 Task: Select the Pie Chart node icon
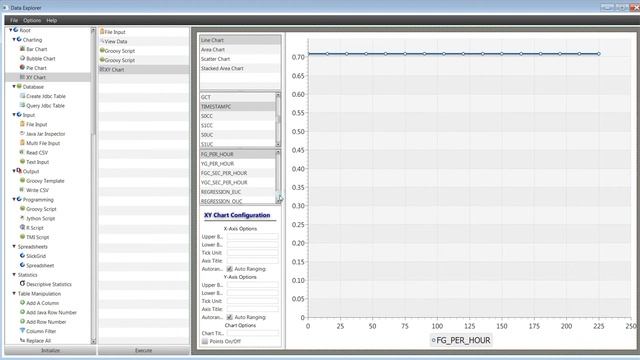22,67
